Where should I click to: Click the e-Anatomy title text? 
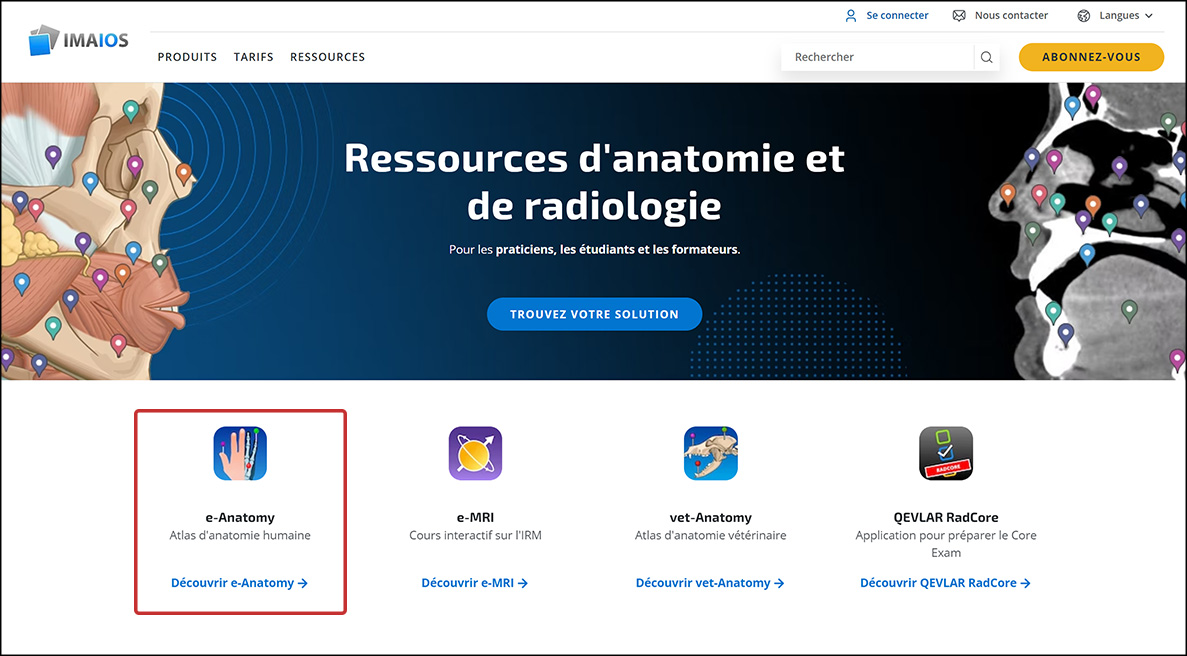point(240,518)
